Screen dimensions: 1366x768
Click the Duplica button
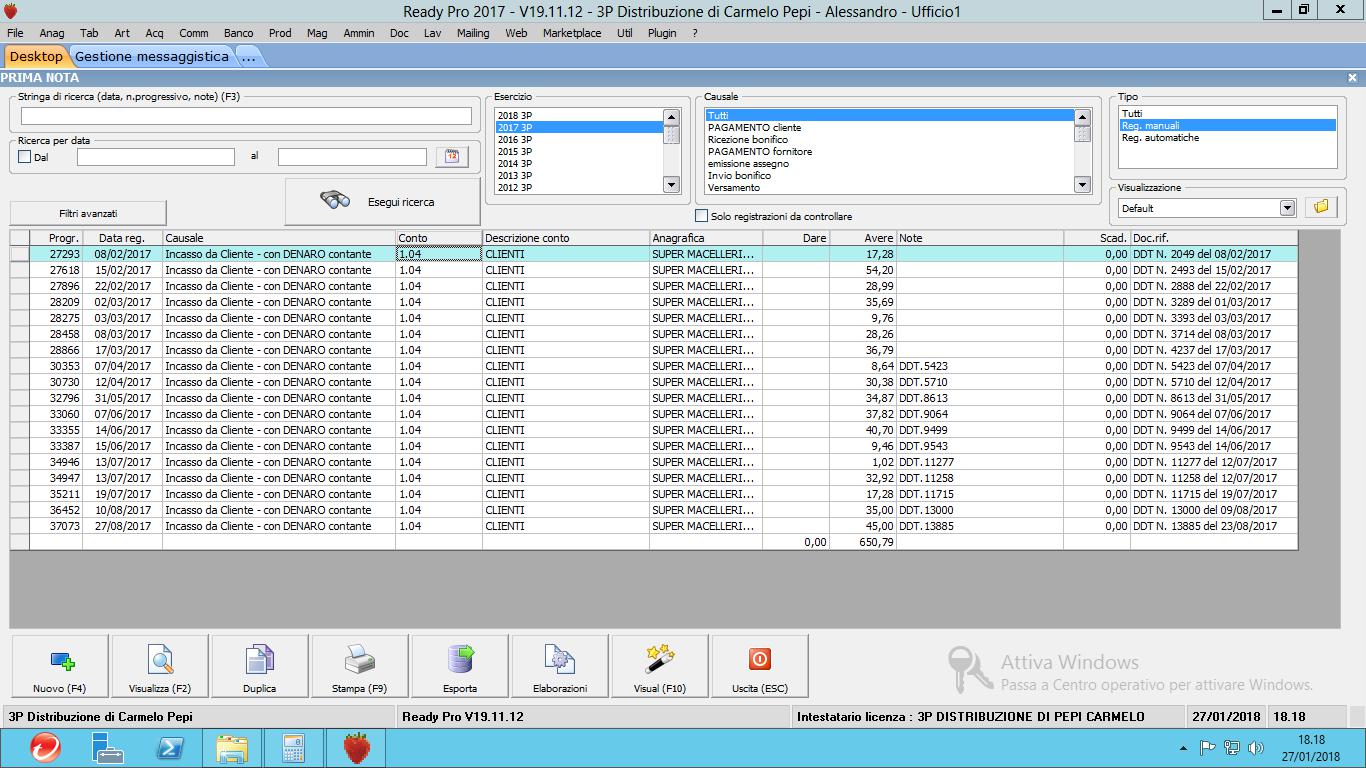[260, 666]
